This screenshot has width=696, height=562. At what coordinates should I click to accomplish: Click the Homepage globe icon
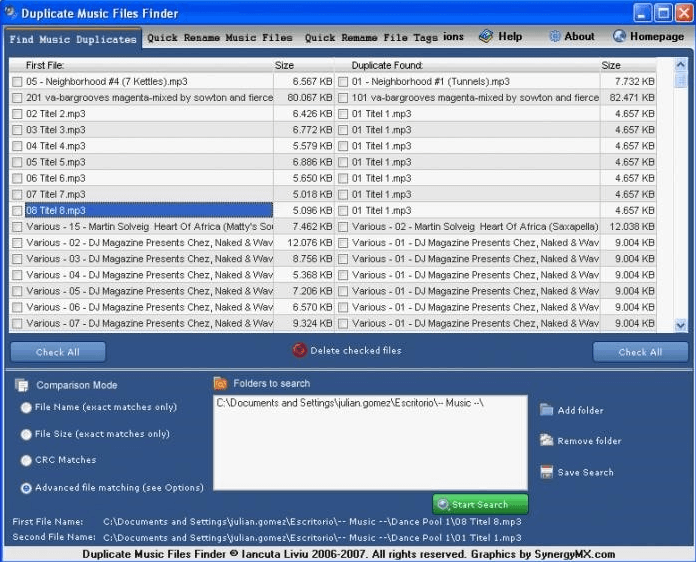(620, 36)
